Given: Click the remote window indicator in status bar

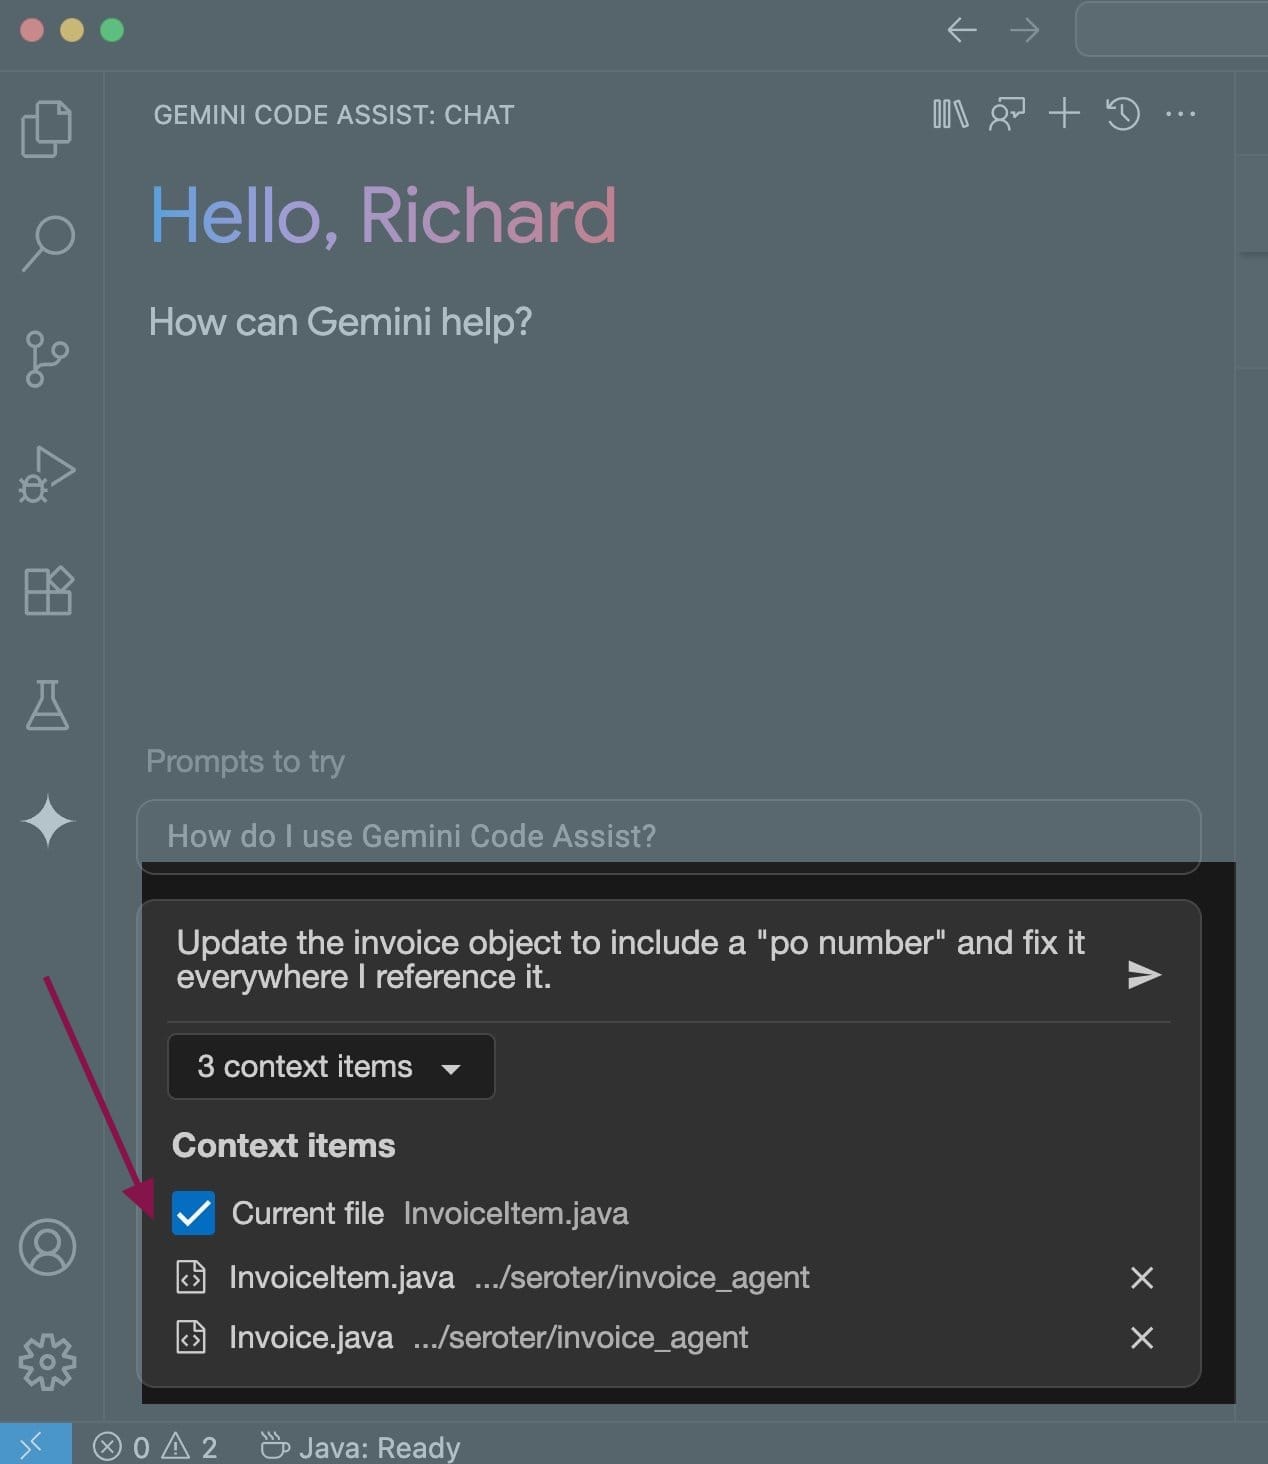Looking at the screenshot, I should pos(35,1444).
